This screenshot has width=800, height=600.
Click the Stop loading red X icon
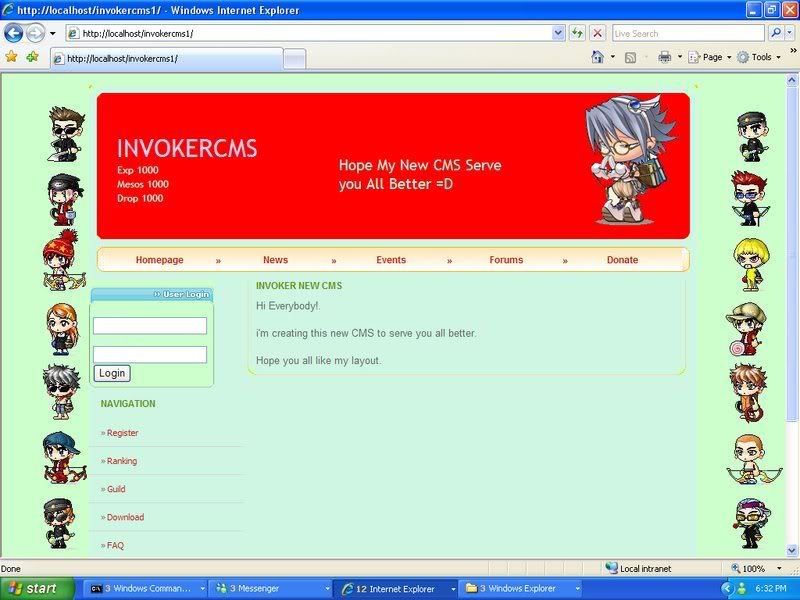tap(597, 34)
